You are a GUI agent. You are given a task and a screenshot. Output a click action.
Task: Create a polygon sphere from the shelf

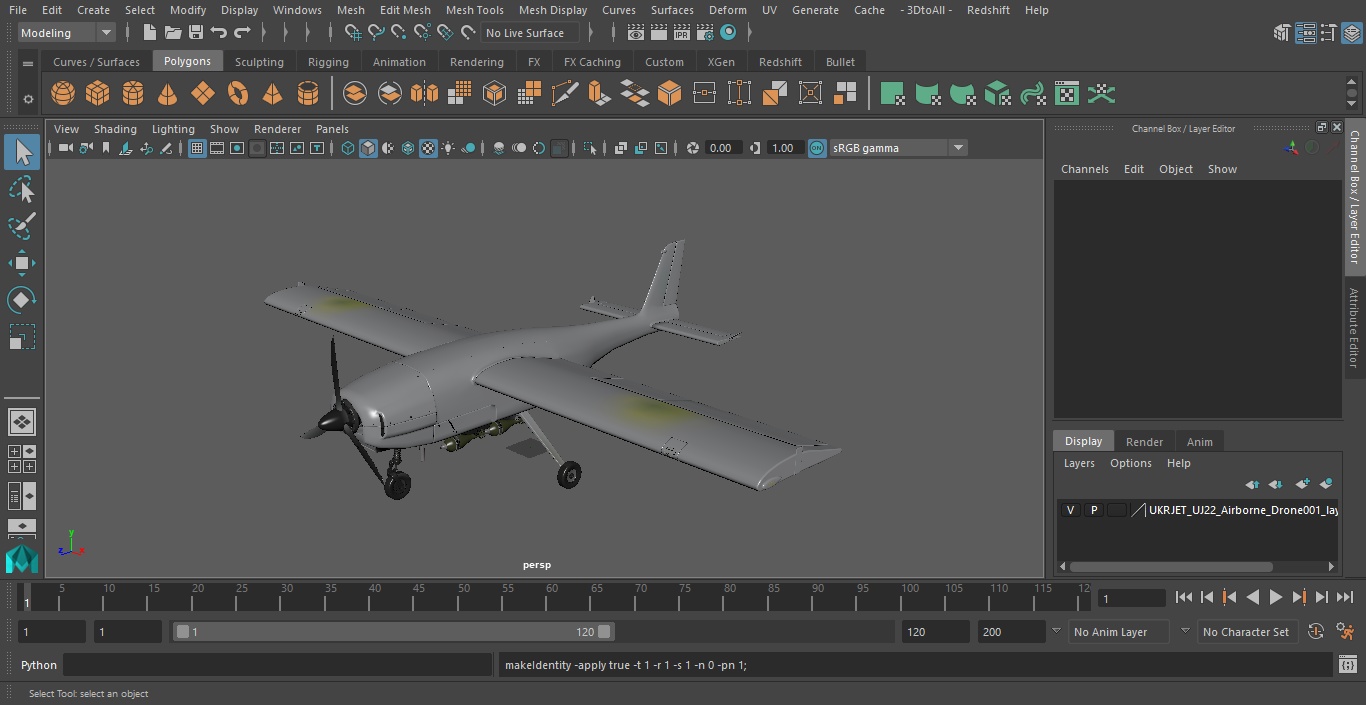(x=63, y=94)
